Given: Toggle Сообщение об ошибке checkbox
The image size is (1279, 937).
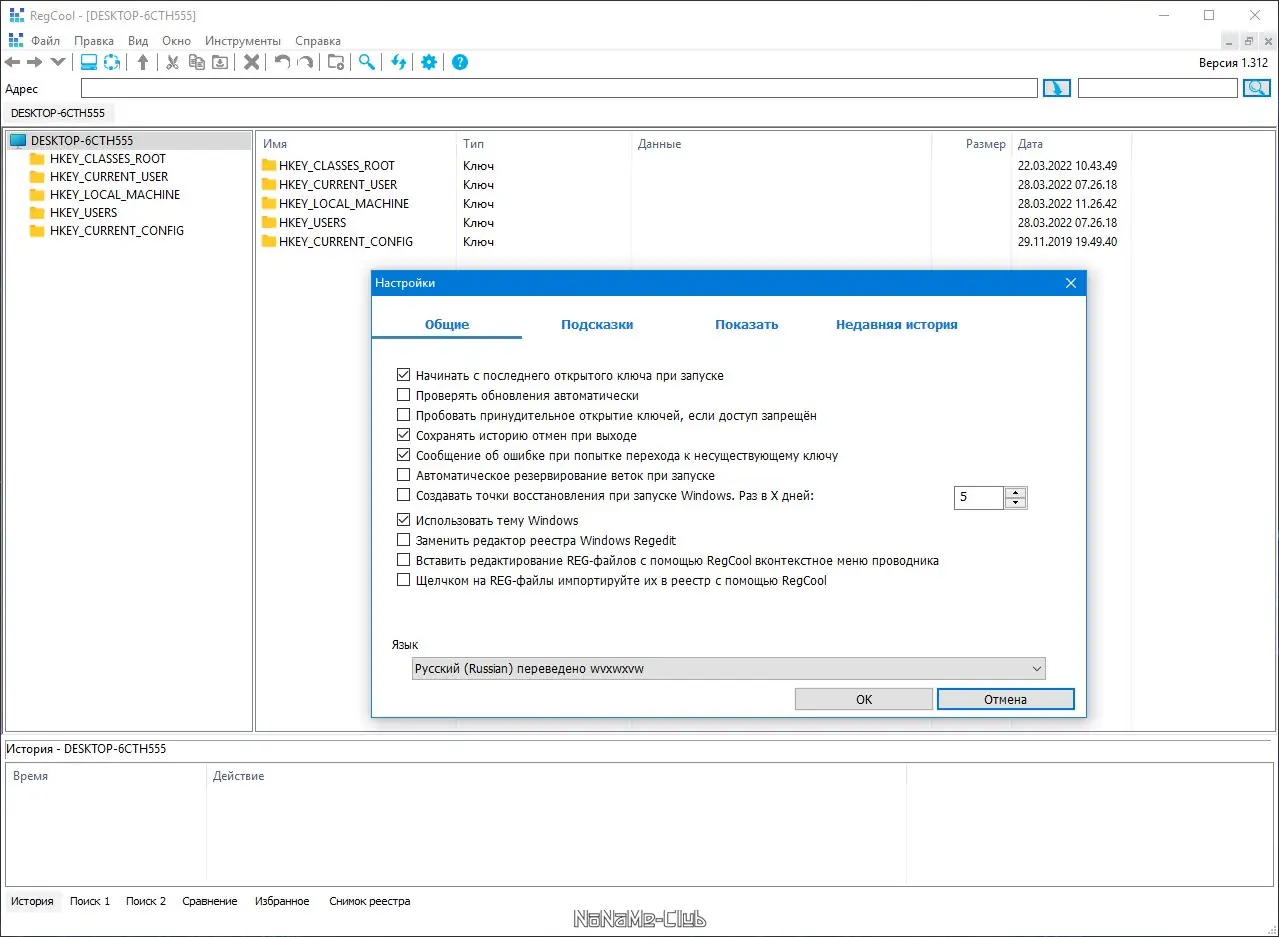Looking at the screenshot, I should point(404,455).
